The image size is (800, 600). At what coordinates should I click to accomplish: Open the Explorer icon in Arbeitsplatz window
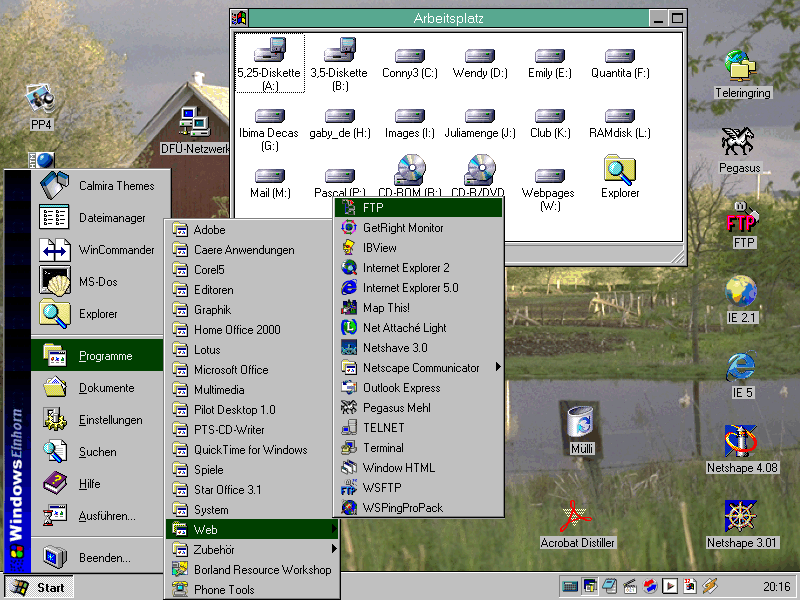tap(620, 170)
